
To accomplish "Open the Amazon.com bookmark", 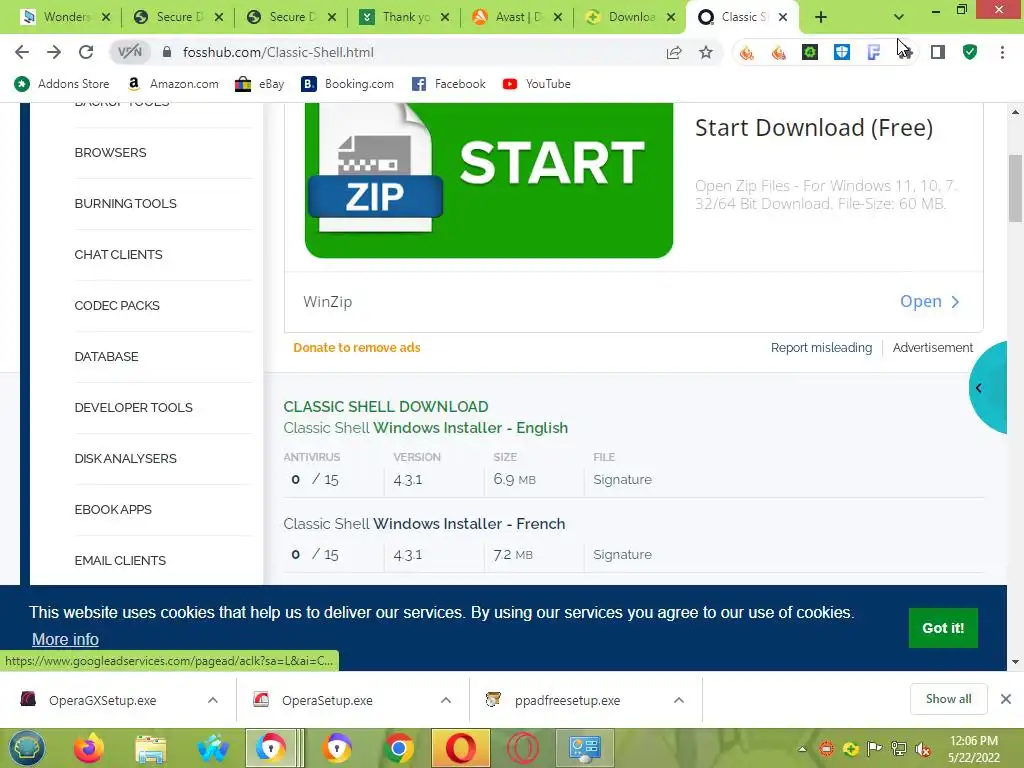I will [x=173, y=84].
